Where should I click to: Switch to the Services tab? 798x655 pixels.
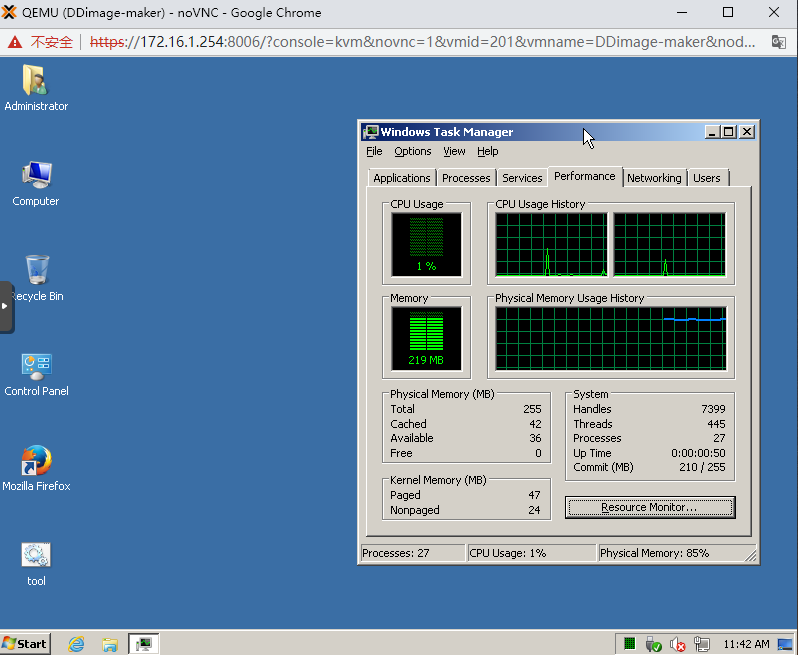[522, 178]
